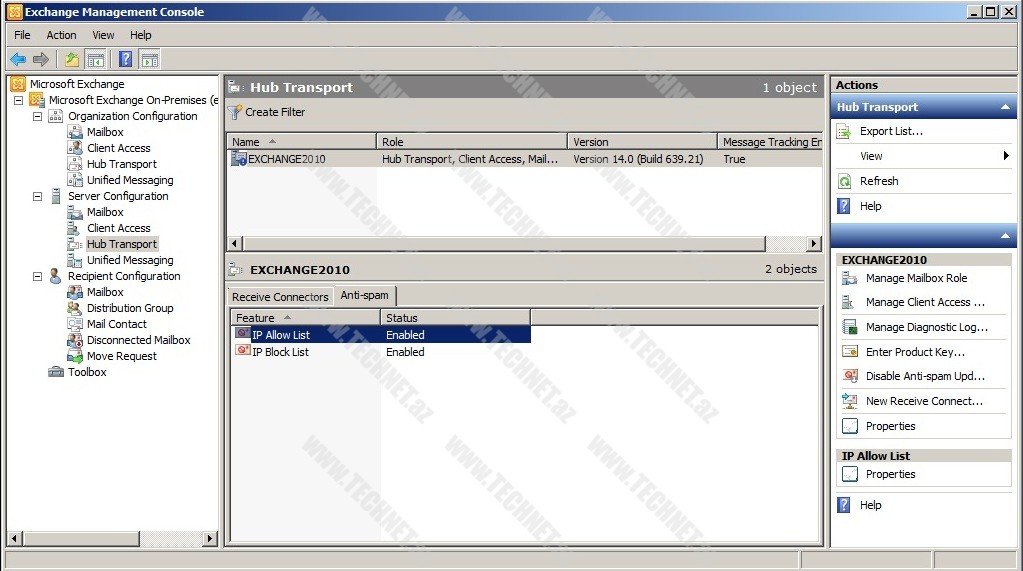Open Properties under IP Allow List
This screenshot has height=571, width=1023.
click(890, 474)
